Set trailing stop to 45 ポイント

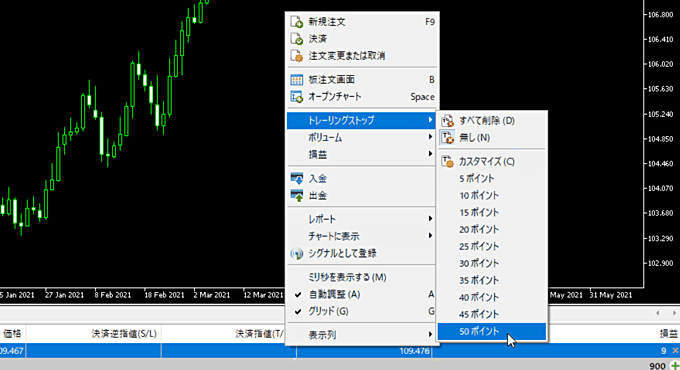(x=492, y=314)
